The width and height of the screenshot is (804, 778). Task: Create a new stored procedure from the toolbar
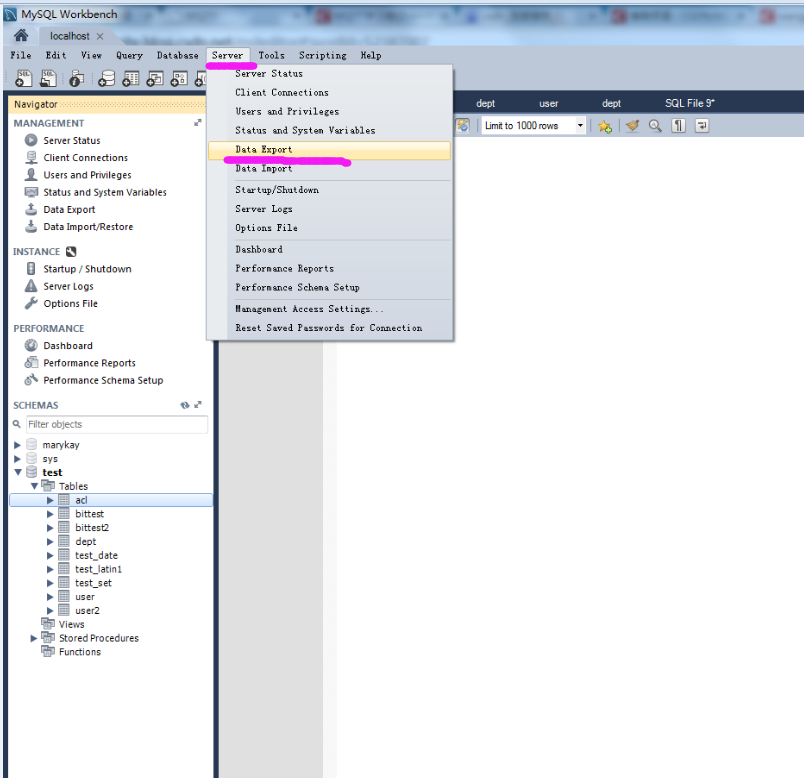click(x=178, y=78)
